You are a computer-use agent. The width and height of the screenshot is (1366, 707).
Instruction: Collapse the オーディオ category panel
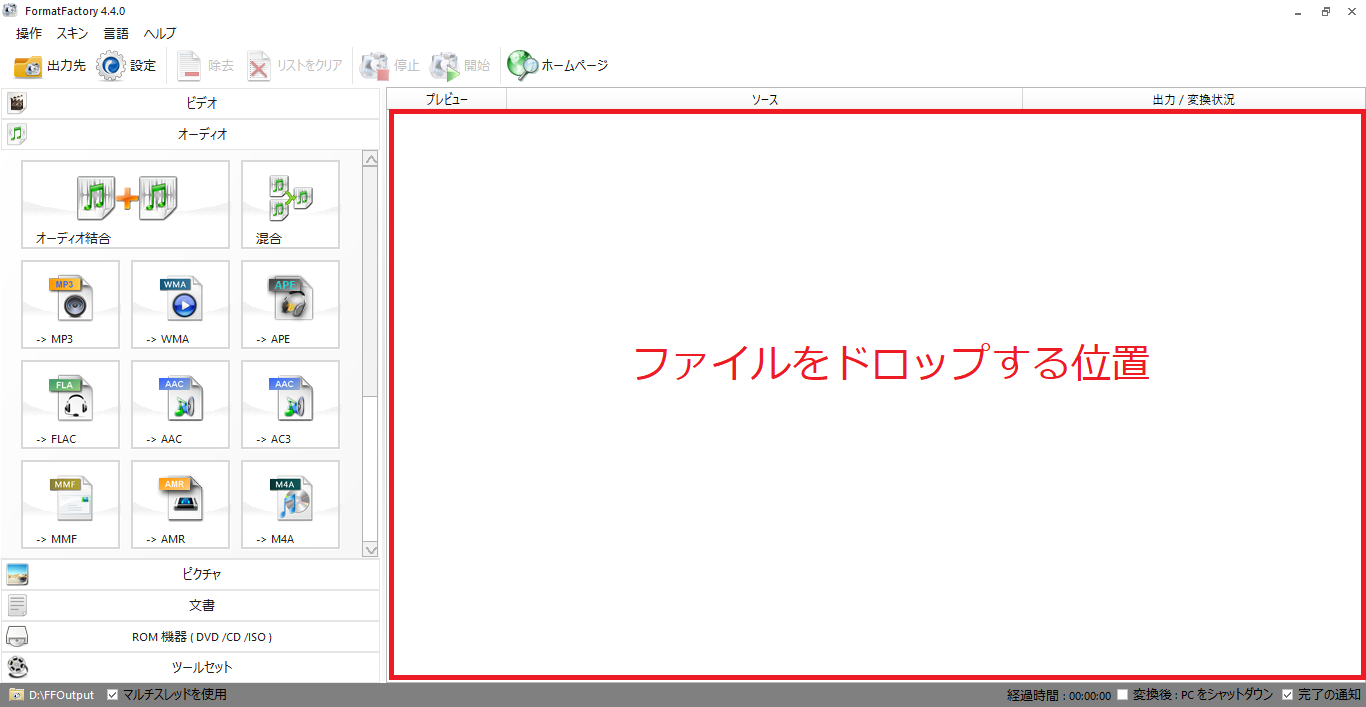190,134
